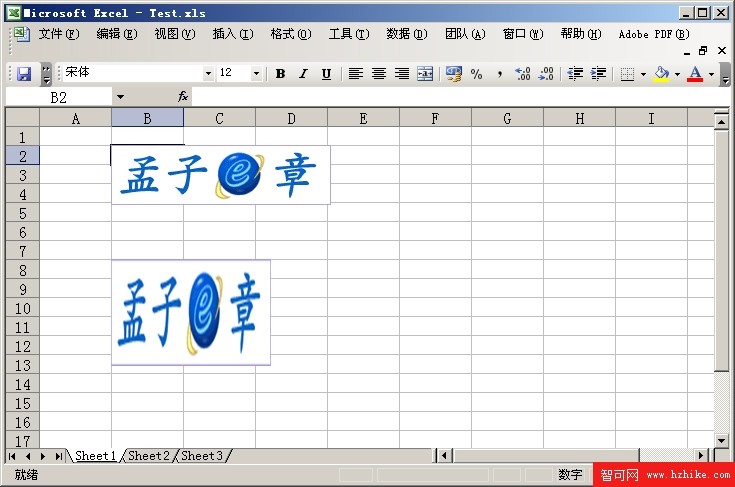The image size is (735, 487).
Task: Open 工具(T) menu
Action: click(x=349, y=34)
